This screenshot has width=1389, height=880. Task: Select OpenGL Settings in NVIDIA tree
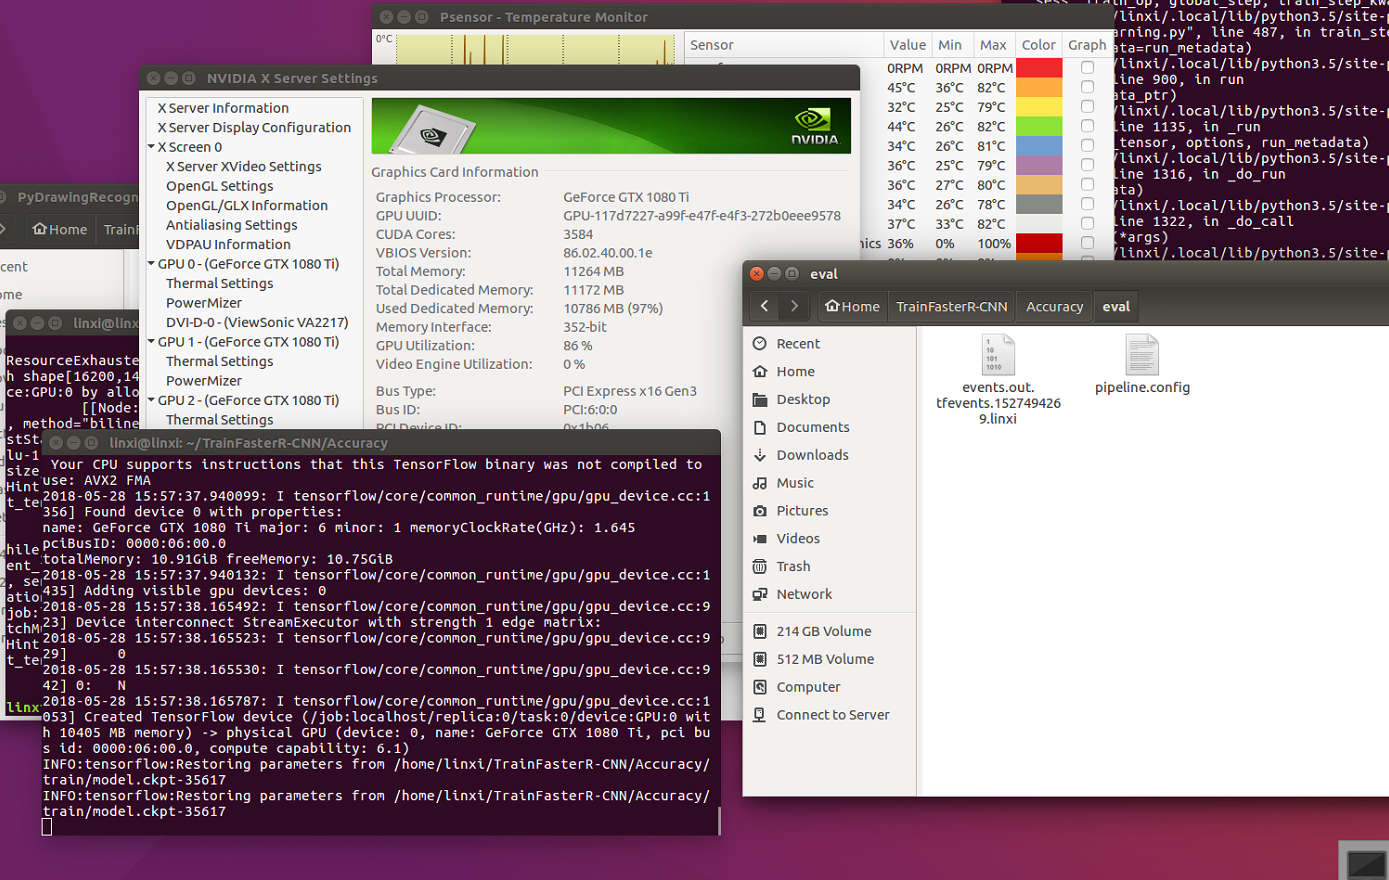tap(220, 186)
